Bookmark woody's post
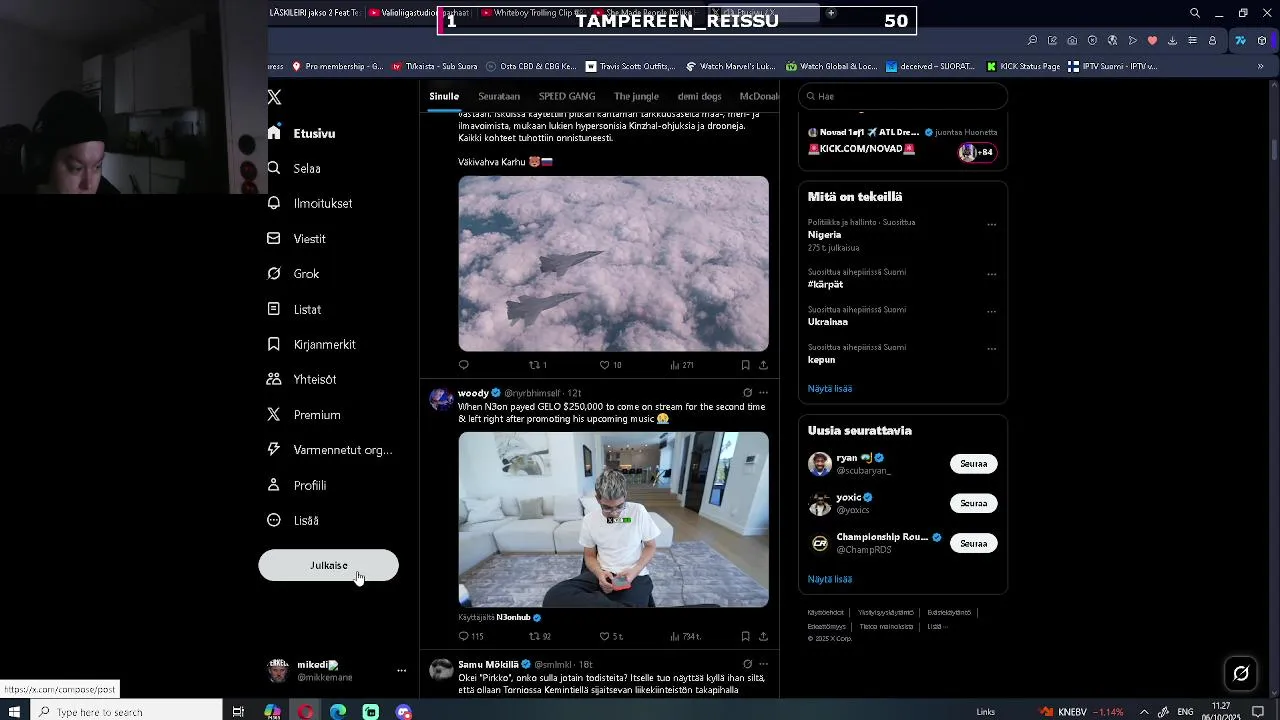 pos(745,636)
